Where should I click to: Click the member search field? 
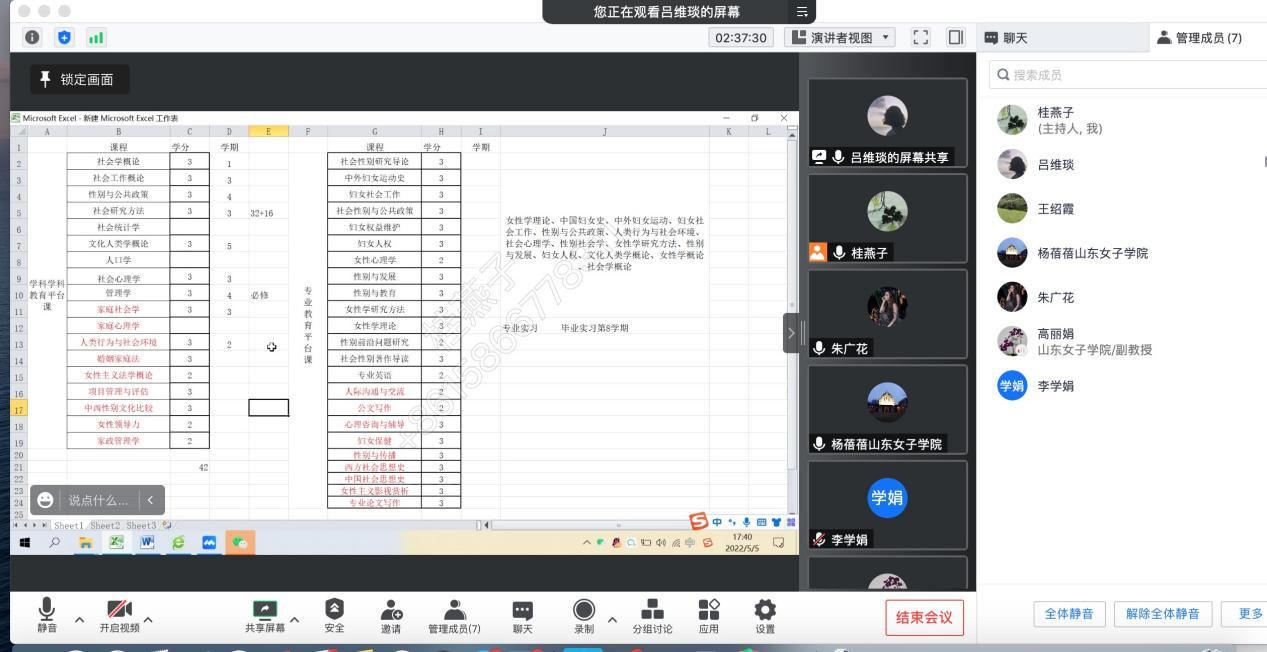pos(1120,75)
